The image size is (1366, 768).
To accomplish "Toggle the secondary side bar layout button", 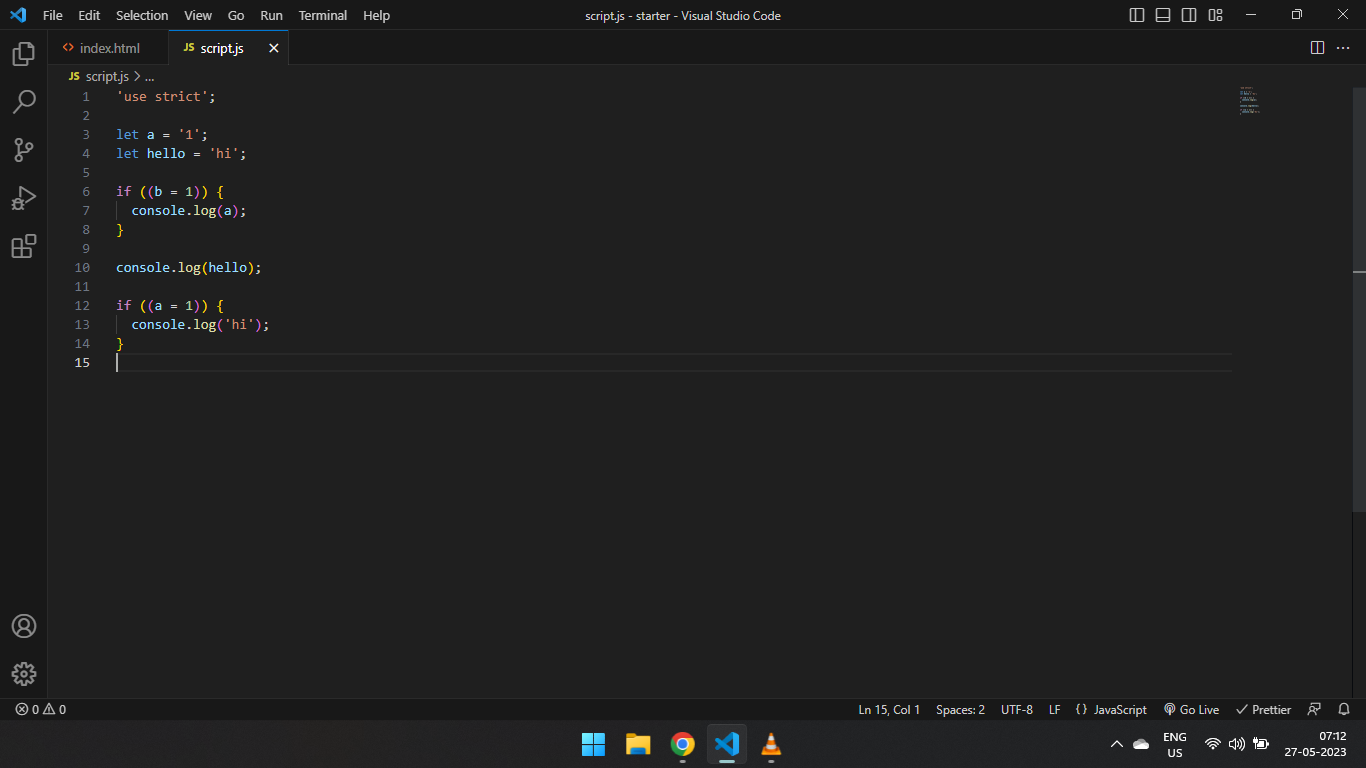I will point(1189,15).
